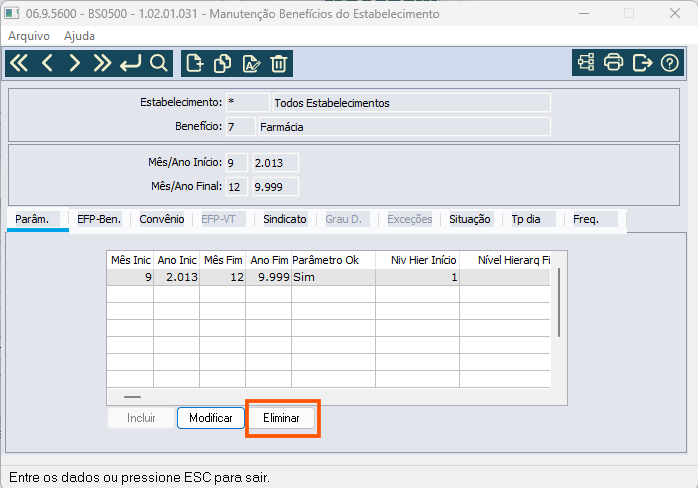Screen dimensions: 698x488
Task: Open the Ajuda menu
Action: pos(79,36)
